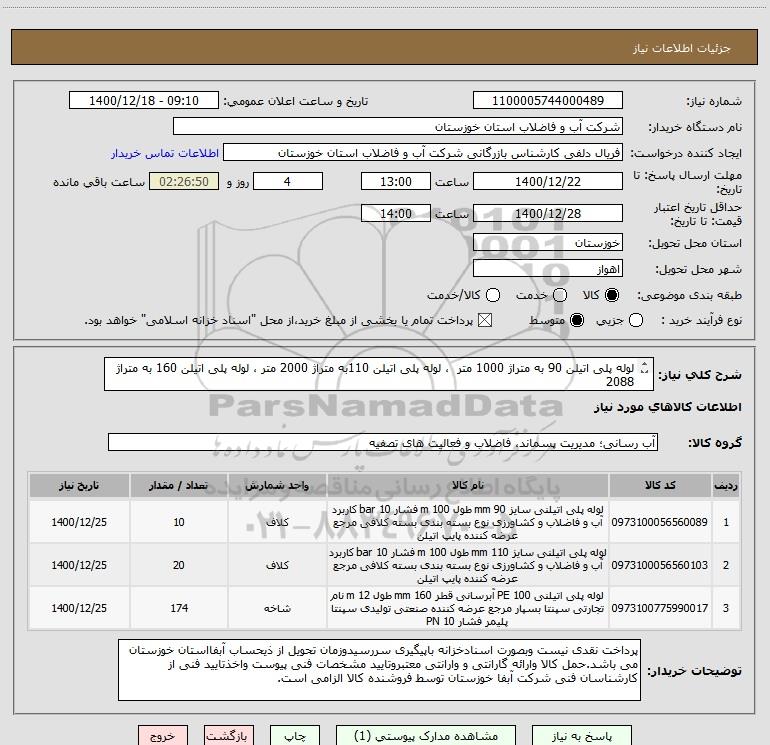This screenshot has width=770, height=745.
Task: Click product code 0973100056560103
Action: 660,565
